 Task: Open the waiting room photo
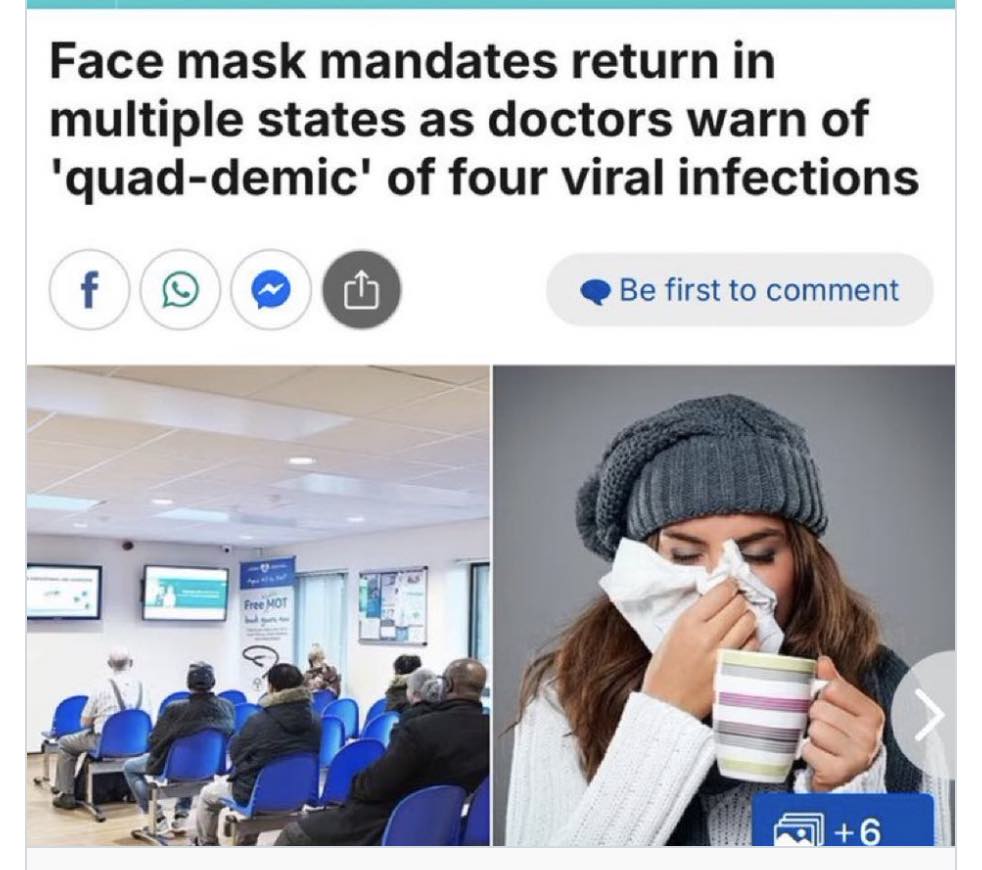click(258, 605)
